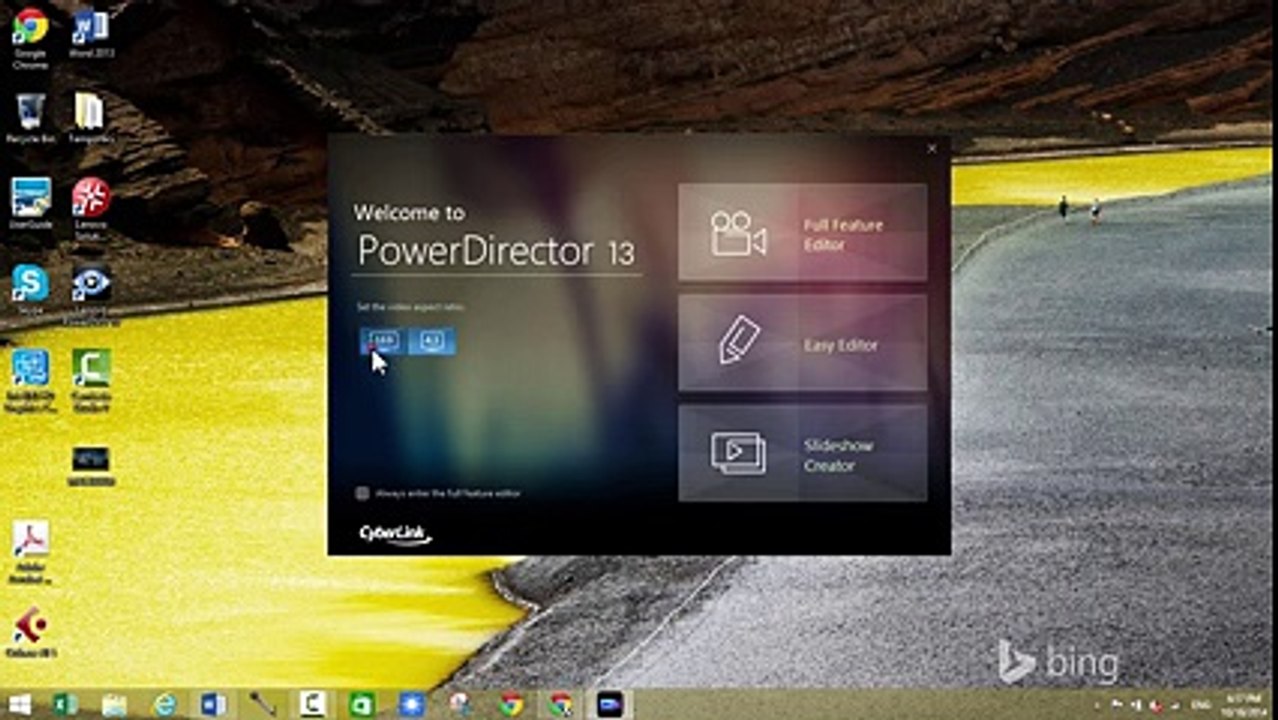Launch the Easy Editor mode
The image size is (1278, 720).
802,343
